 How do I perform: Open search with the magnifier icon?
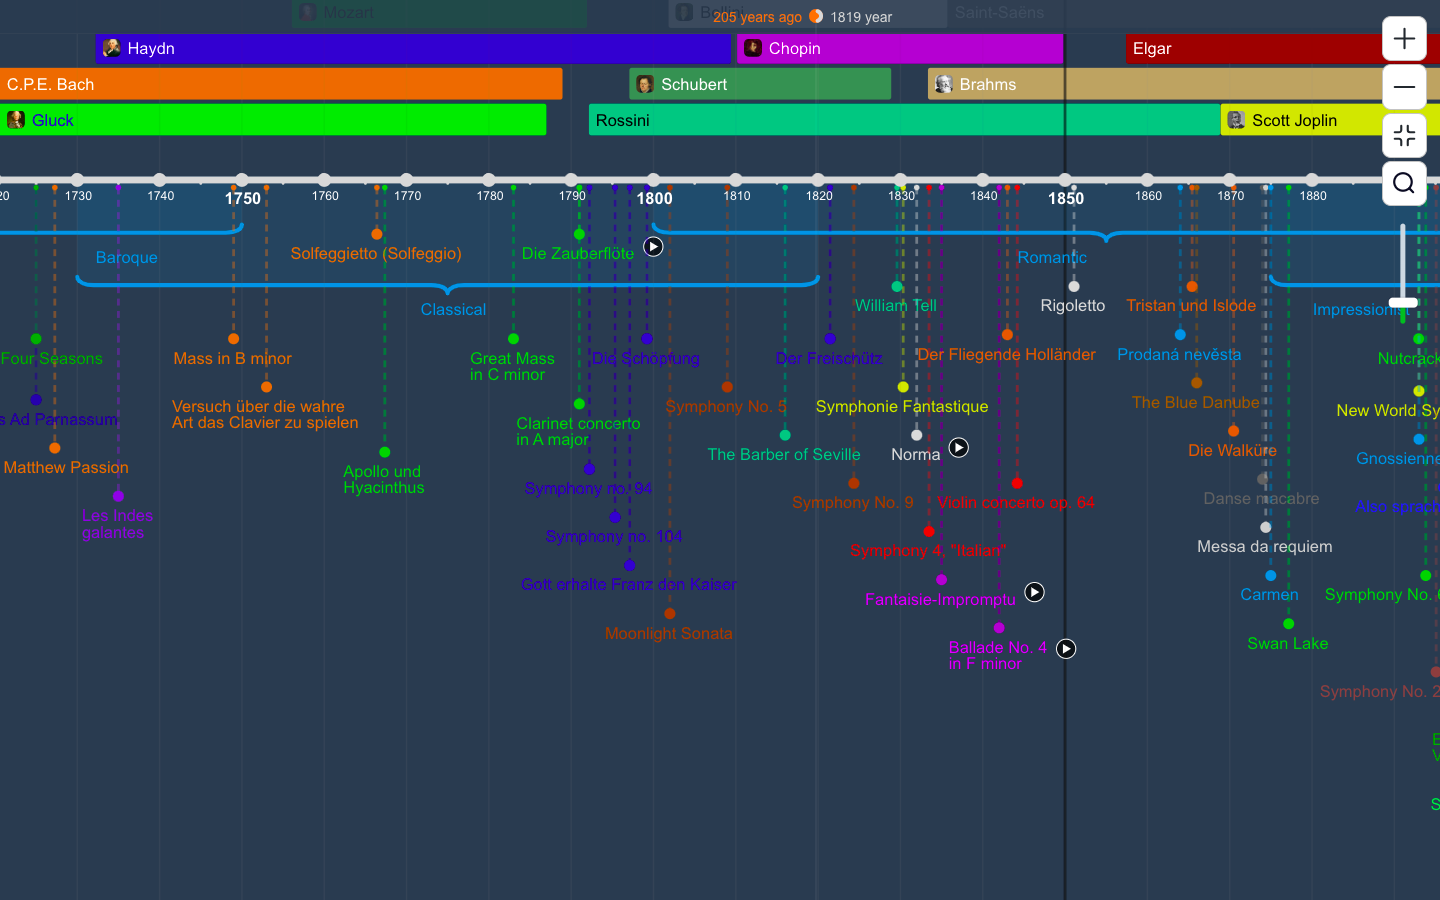tap(1404, 183)
